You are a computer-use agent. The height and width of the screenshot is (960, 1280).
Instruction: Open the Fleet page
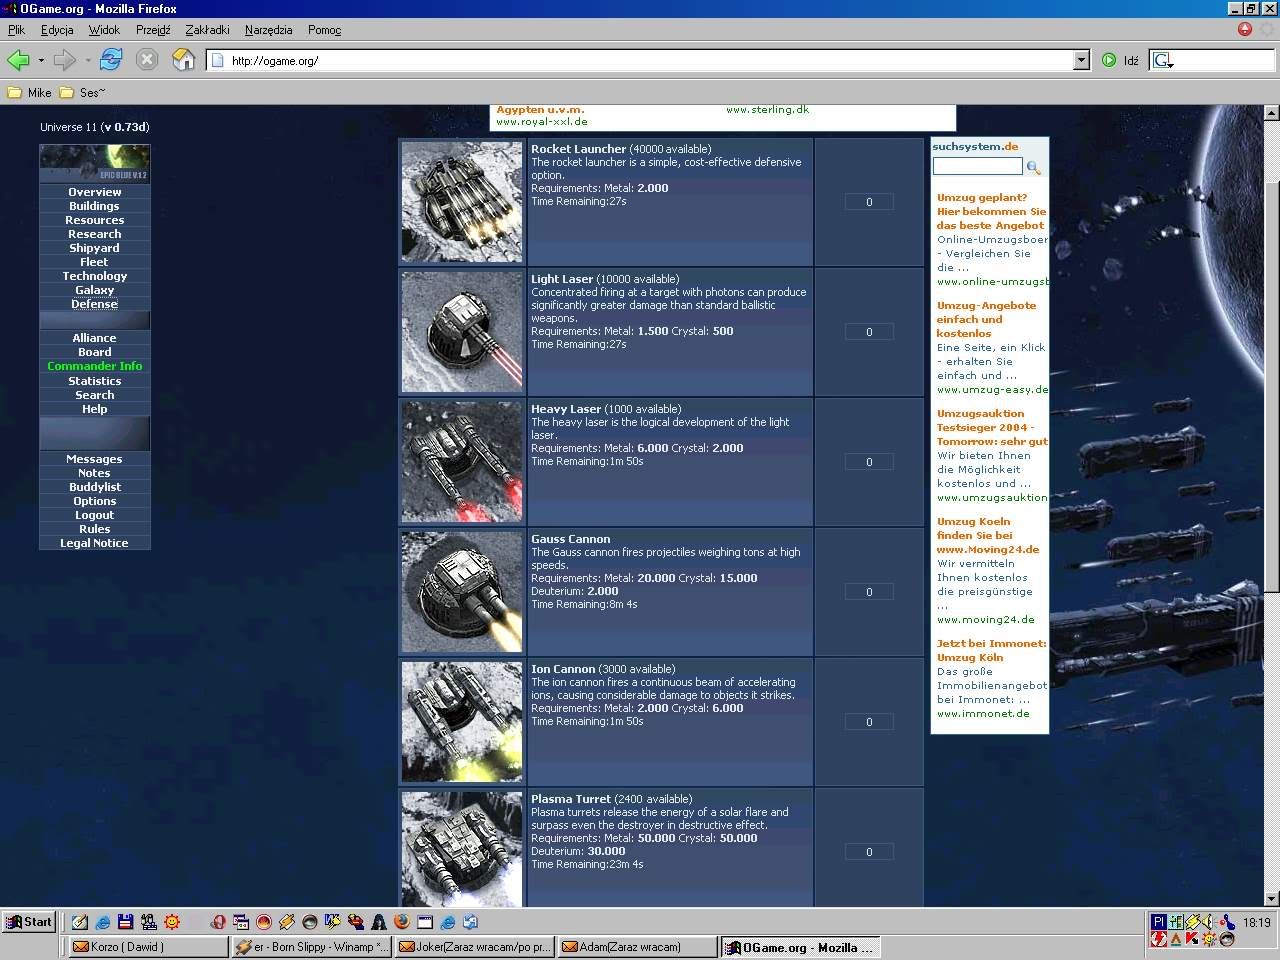95,262
